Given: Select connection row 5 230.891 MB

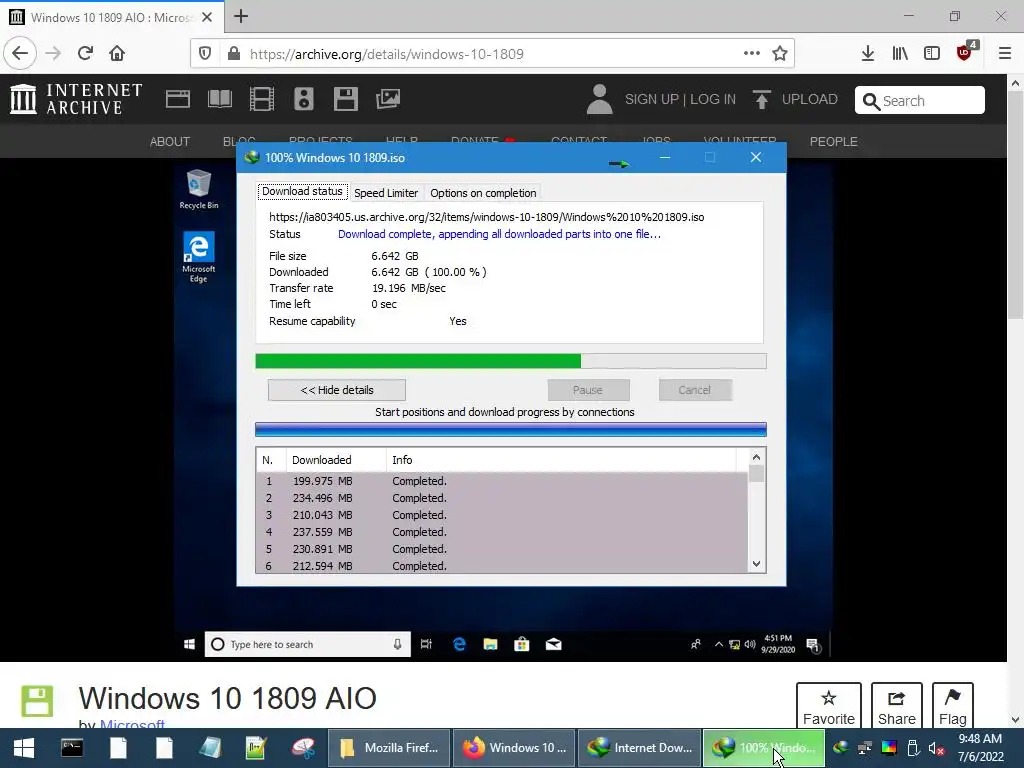Looking at the screenshot, I should (502, 549).
